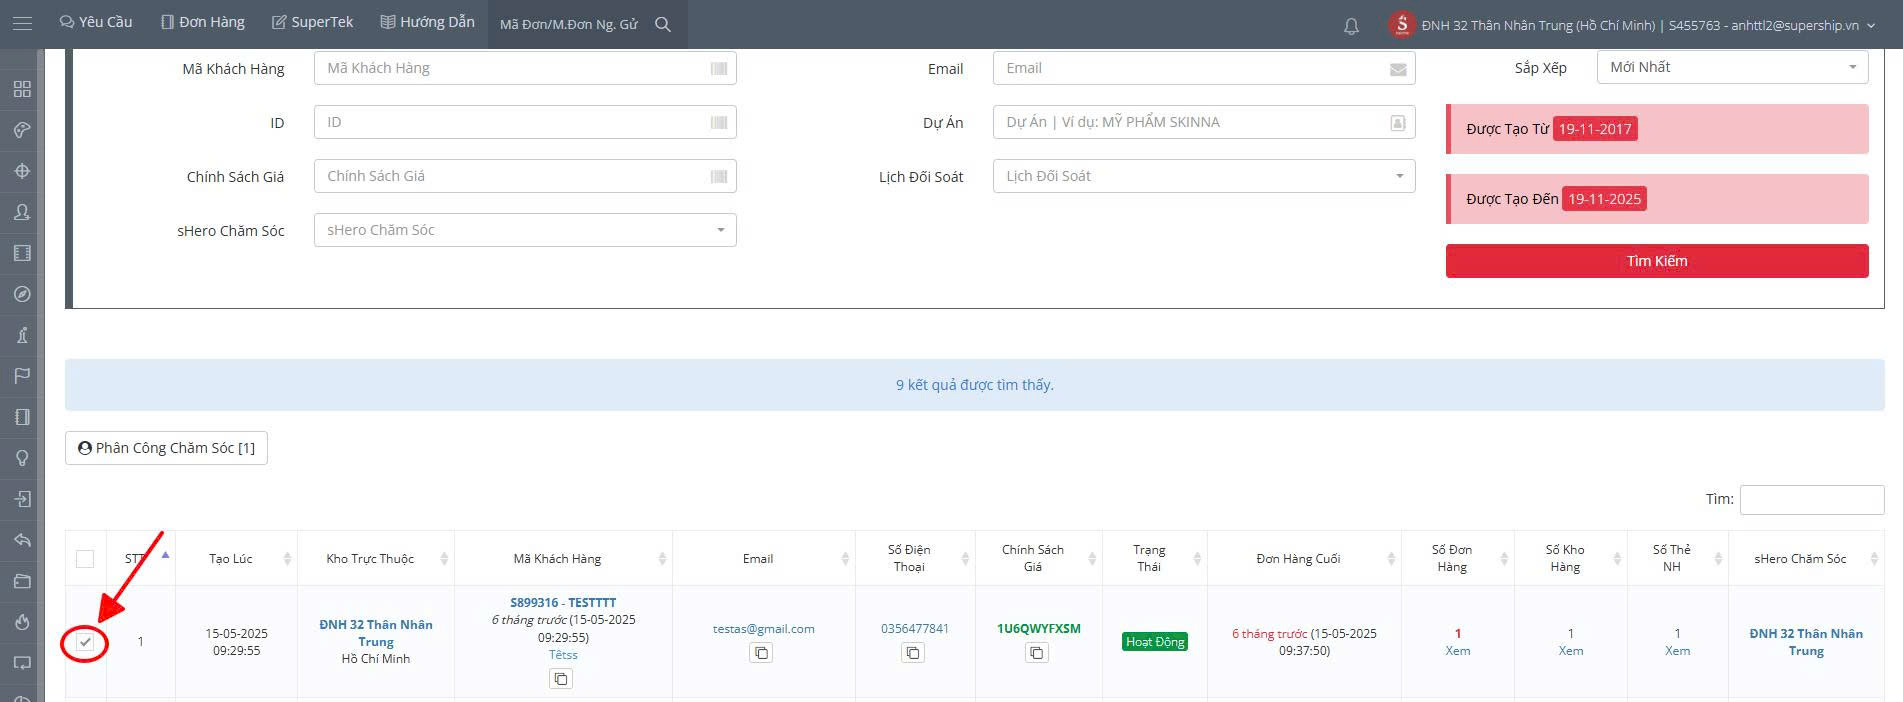Open customer link S899316 - TESTTTT
This screenshot has height=702, width=1903.
pyautogui.click(x=563, y=603)
